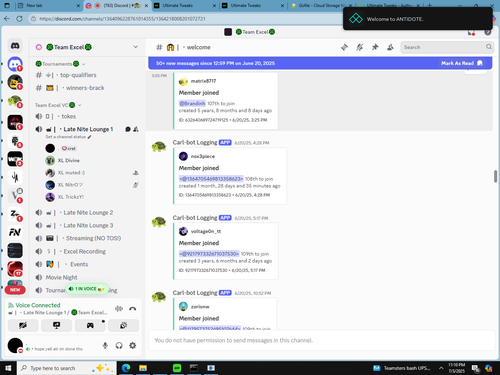Open the help icon at top right
The height and width of the screenshot is (375, 500).
click(x=488, y=32)
